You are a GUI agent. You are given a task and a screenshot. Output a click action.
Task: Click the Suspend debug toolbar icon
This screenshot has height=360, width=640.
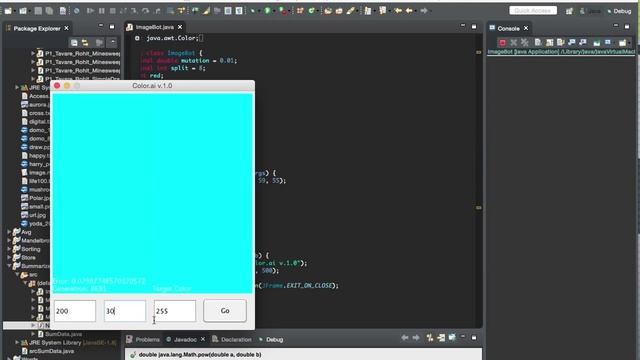point(101,11)
